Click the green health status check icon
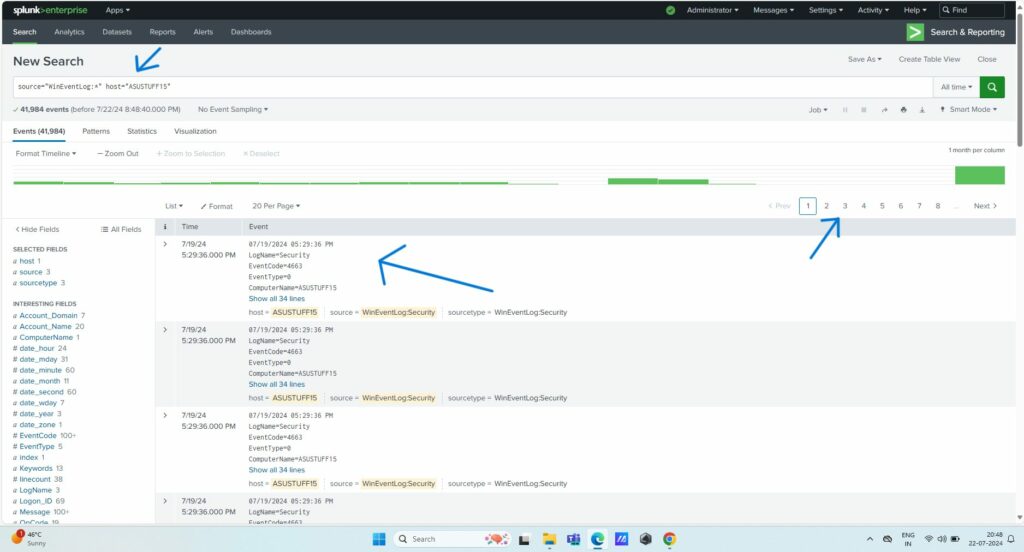The width and height of the screenshot is (1024, 552). (x=670, y=10)
